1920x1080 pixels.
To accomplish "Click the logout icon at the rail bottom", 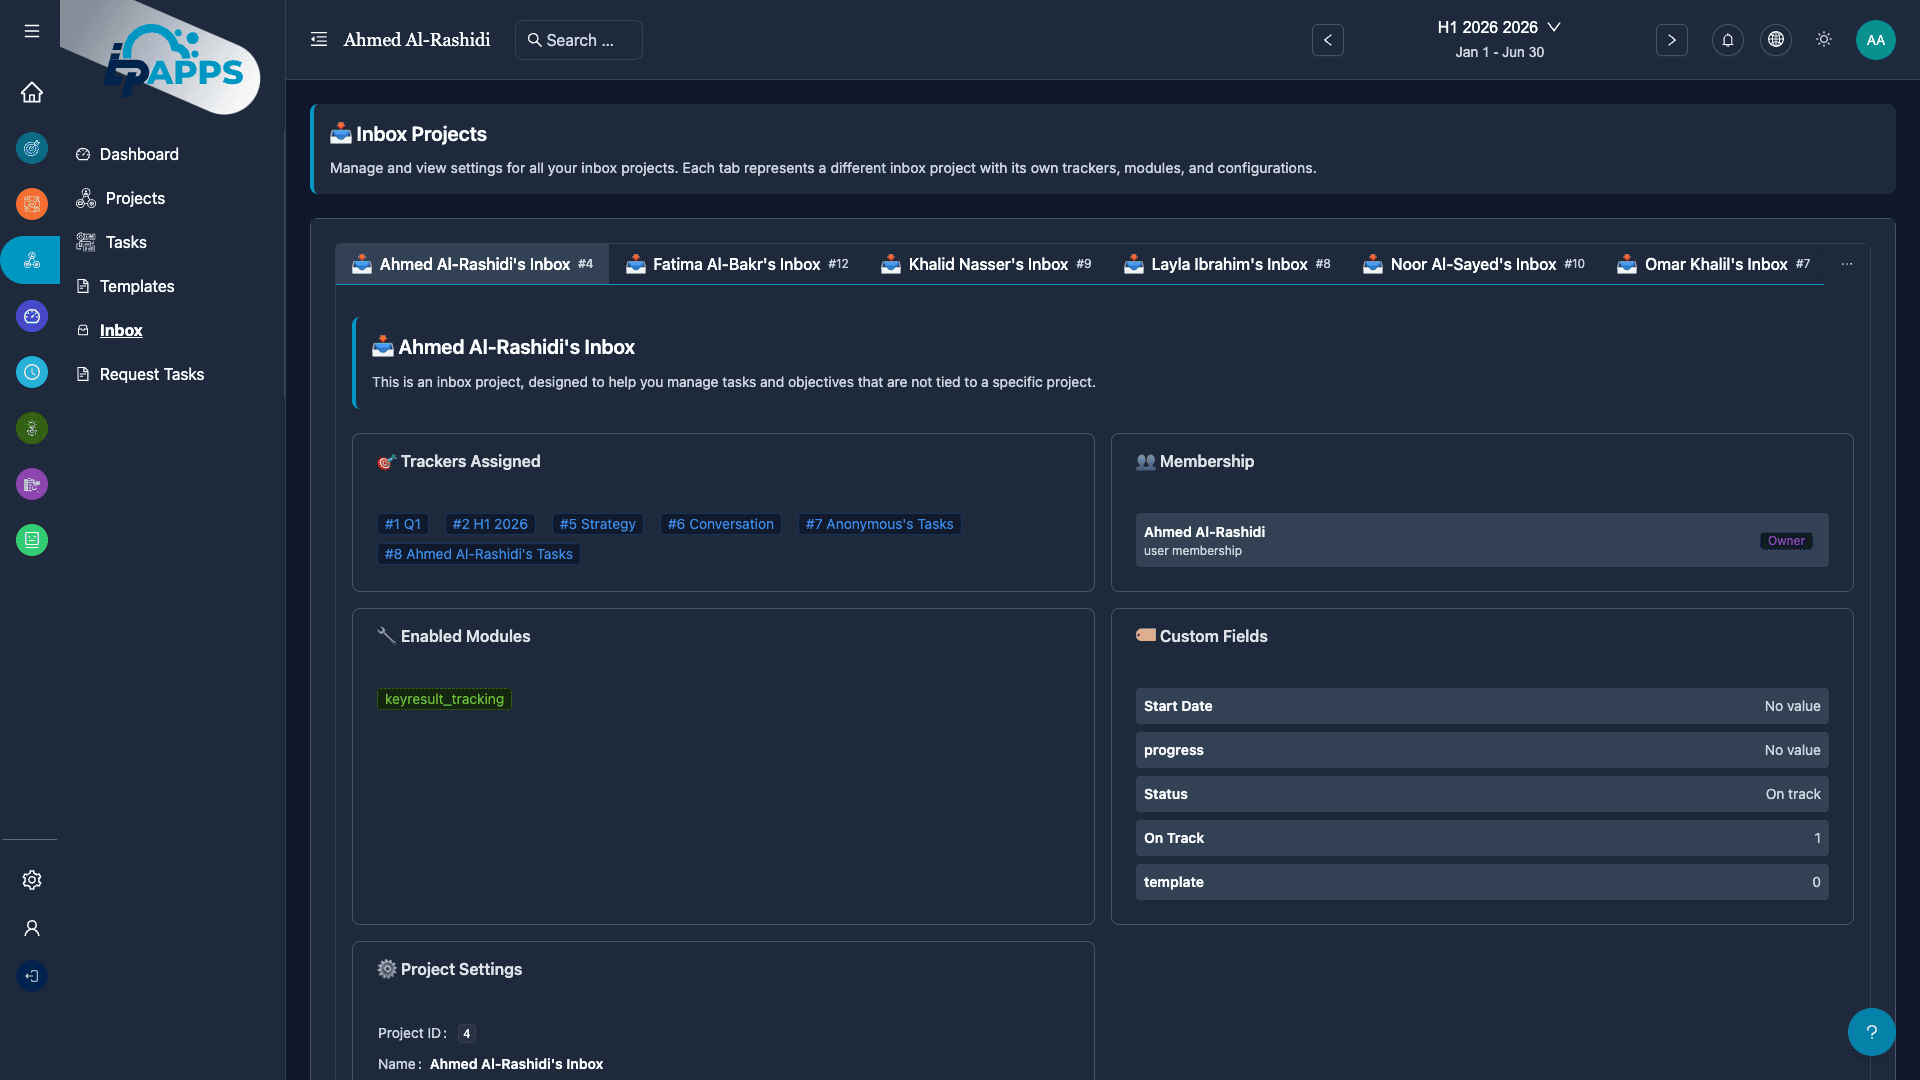I will pyautogui.click(x=32, y=976).
